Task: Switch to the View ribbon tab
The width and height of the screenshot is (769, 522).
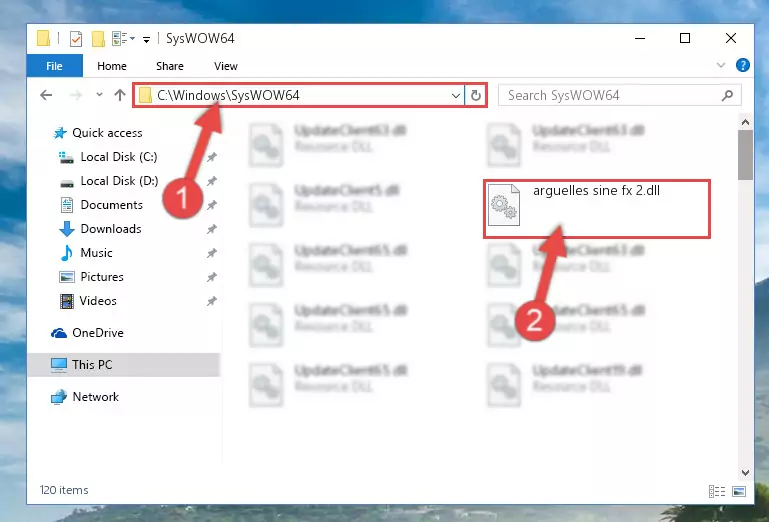Action: tap(226, 66)
